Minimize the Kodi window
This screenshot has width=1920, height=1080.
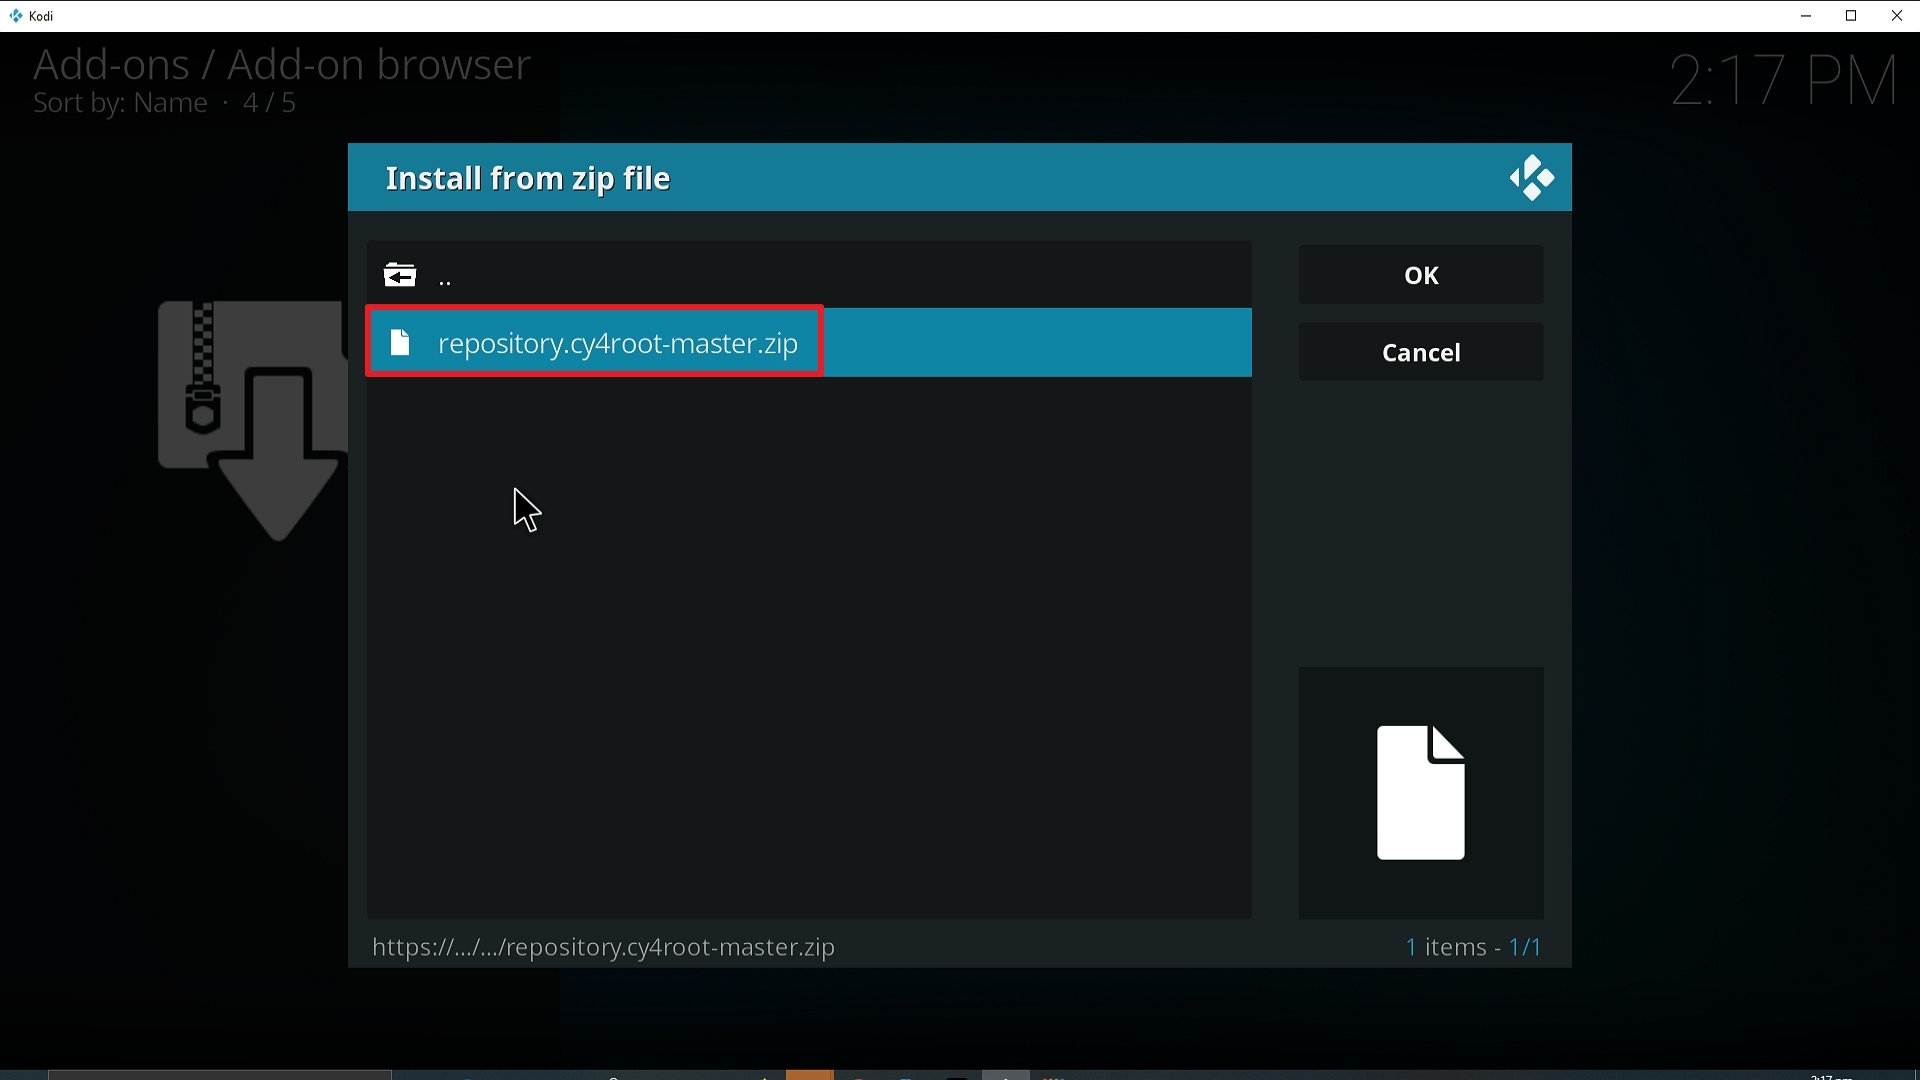1807,16
